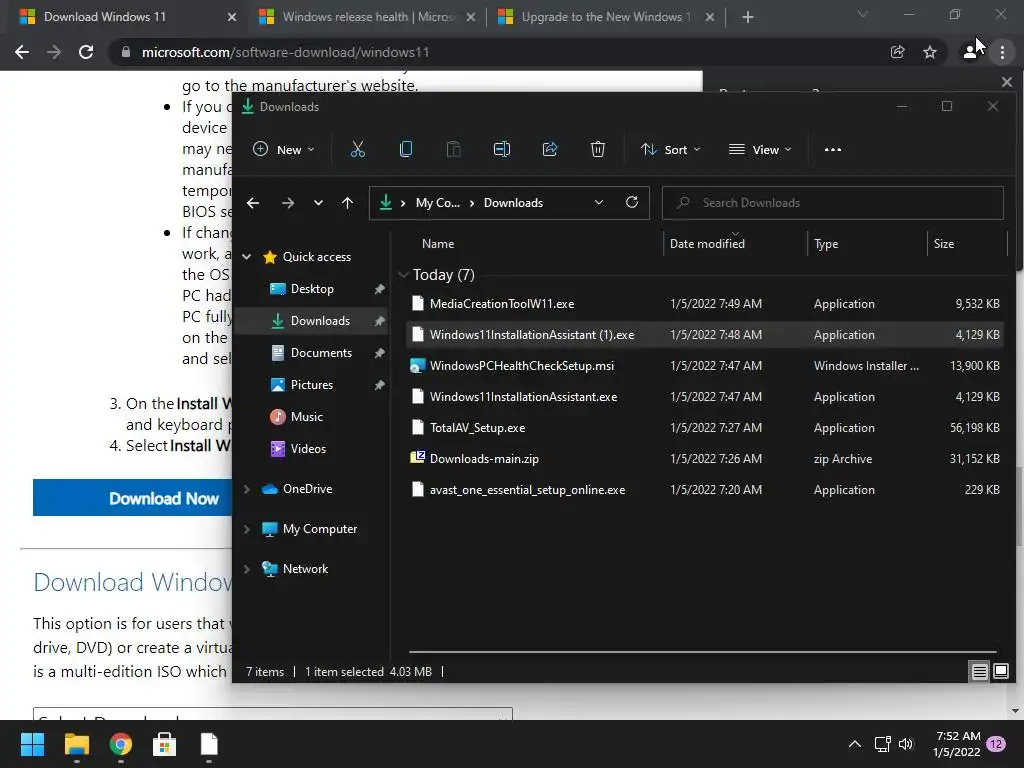Viewport: 1024px width, 768px height.
Task: Open recent locations dropdown arrow
Action: 318,203
